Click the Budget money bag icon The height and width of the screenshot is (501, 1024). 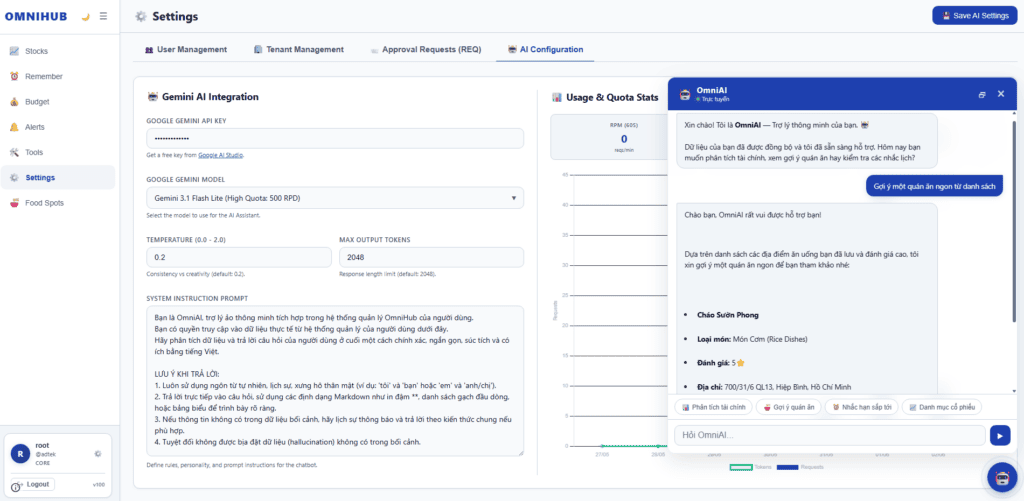(14, 102)
